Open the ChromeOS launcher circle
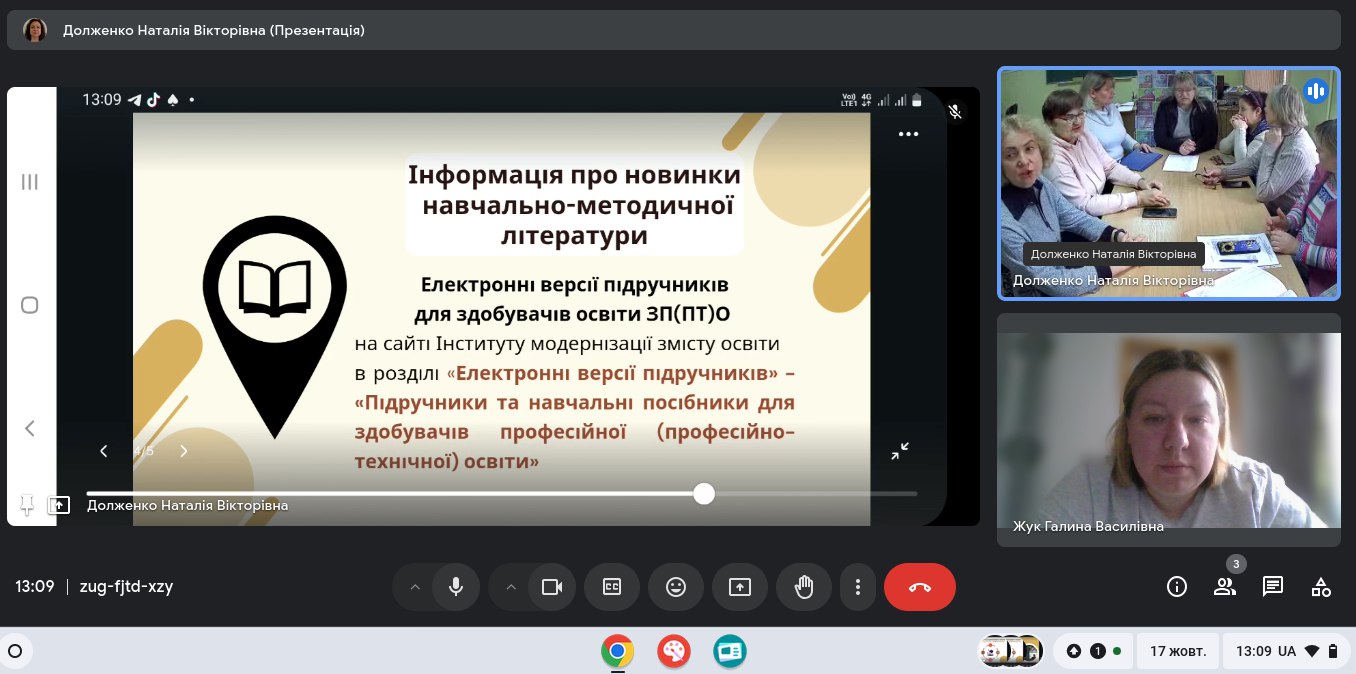Image resolution: width=1356 pixels, height=674 pixels. point(16,652)
